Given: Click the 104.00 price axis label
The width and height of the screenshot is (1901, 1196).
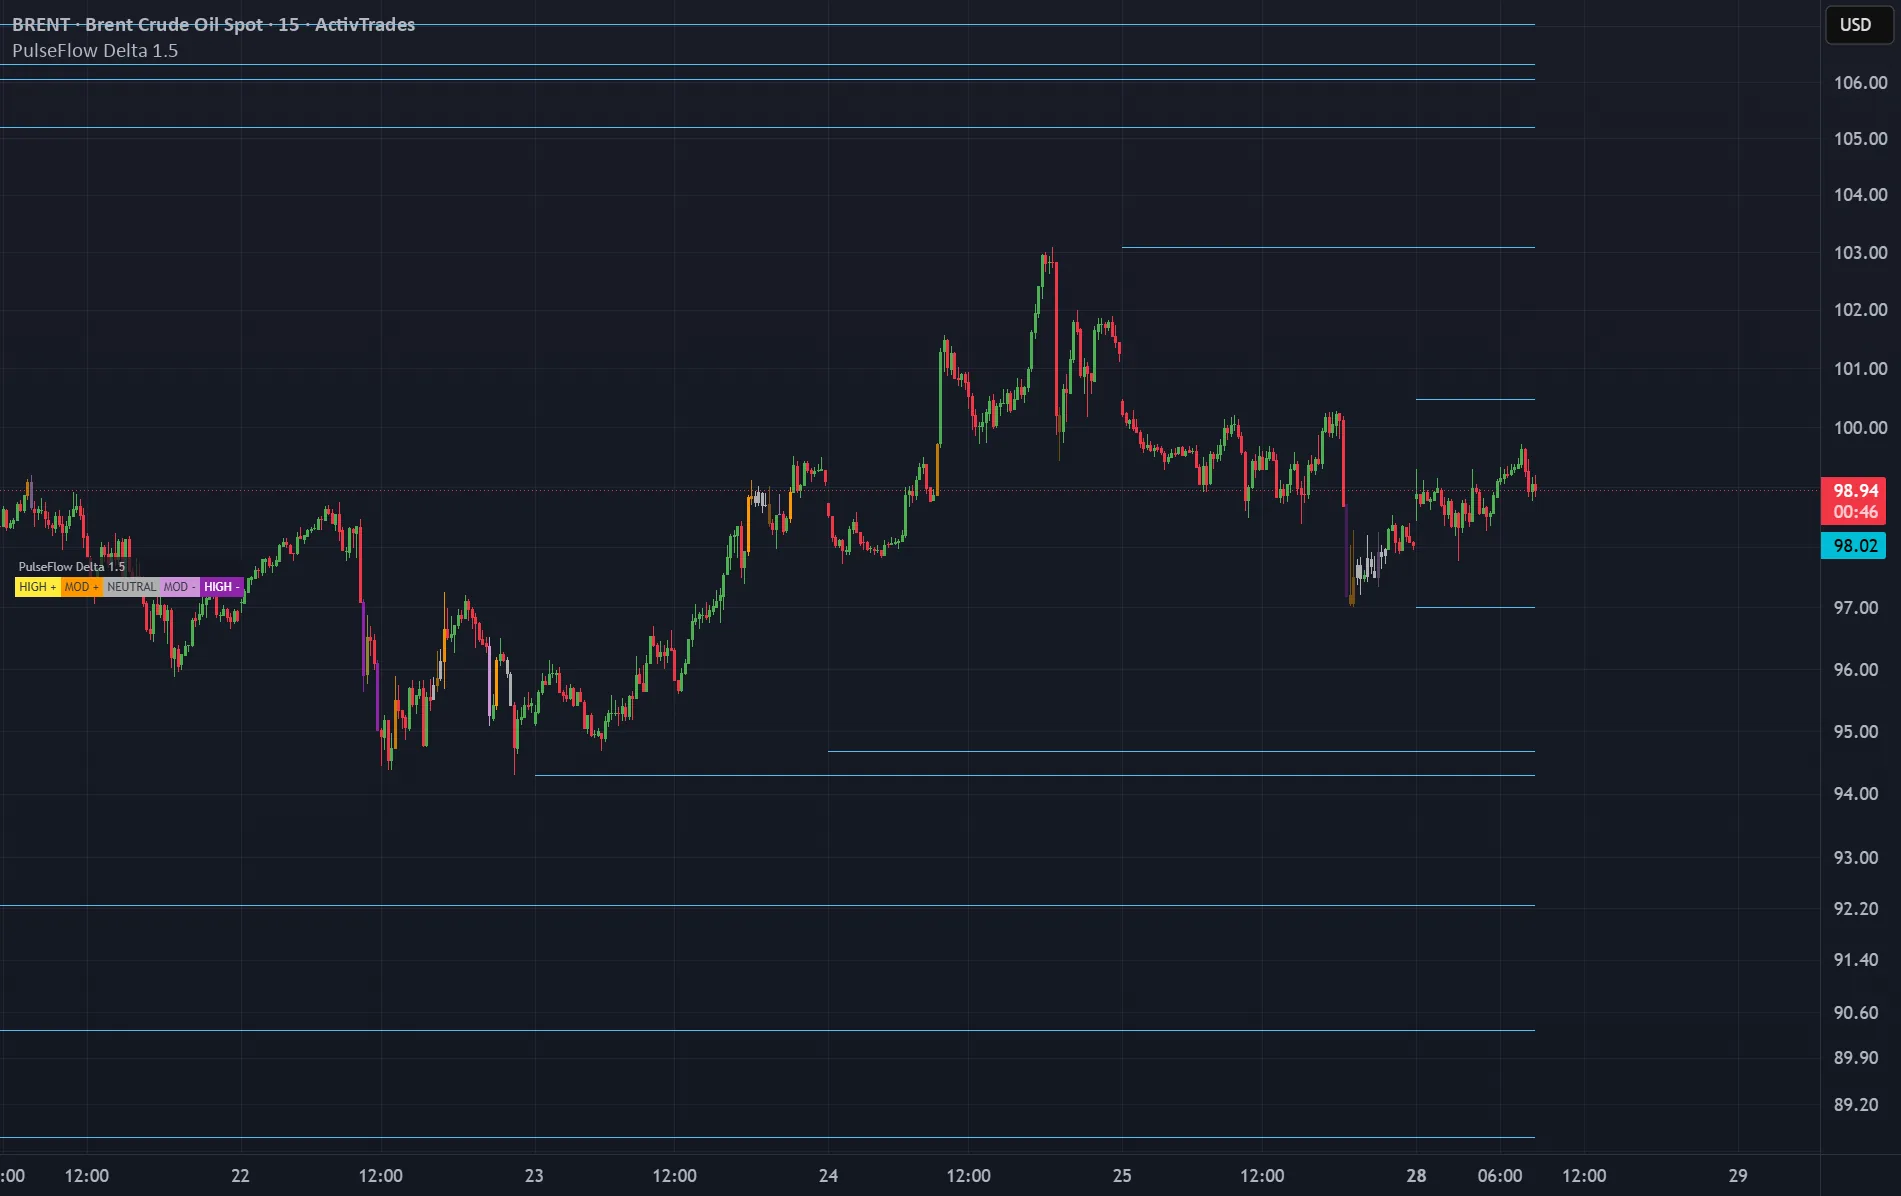Looking at the screenshot, I should 1860,195.
